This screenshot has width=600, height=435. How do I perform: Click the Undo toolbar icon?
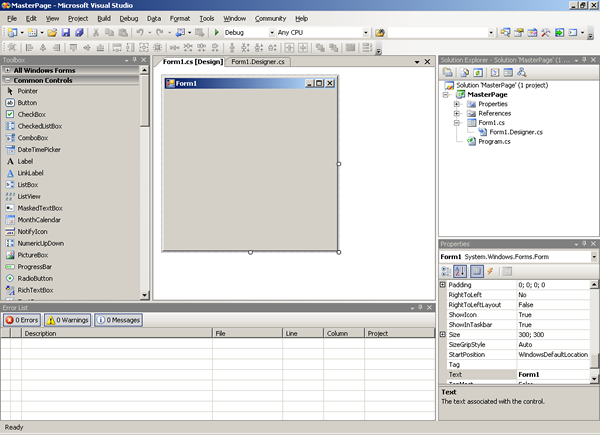click(140, 33)
